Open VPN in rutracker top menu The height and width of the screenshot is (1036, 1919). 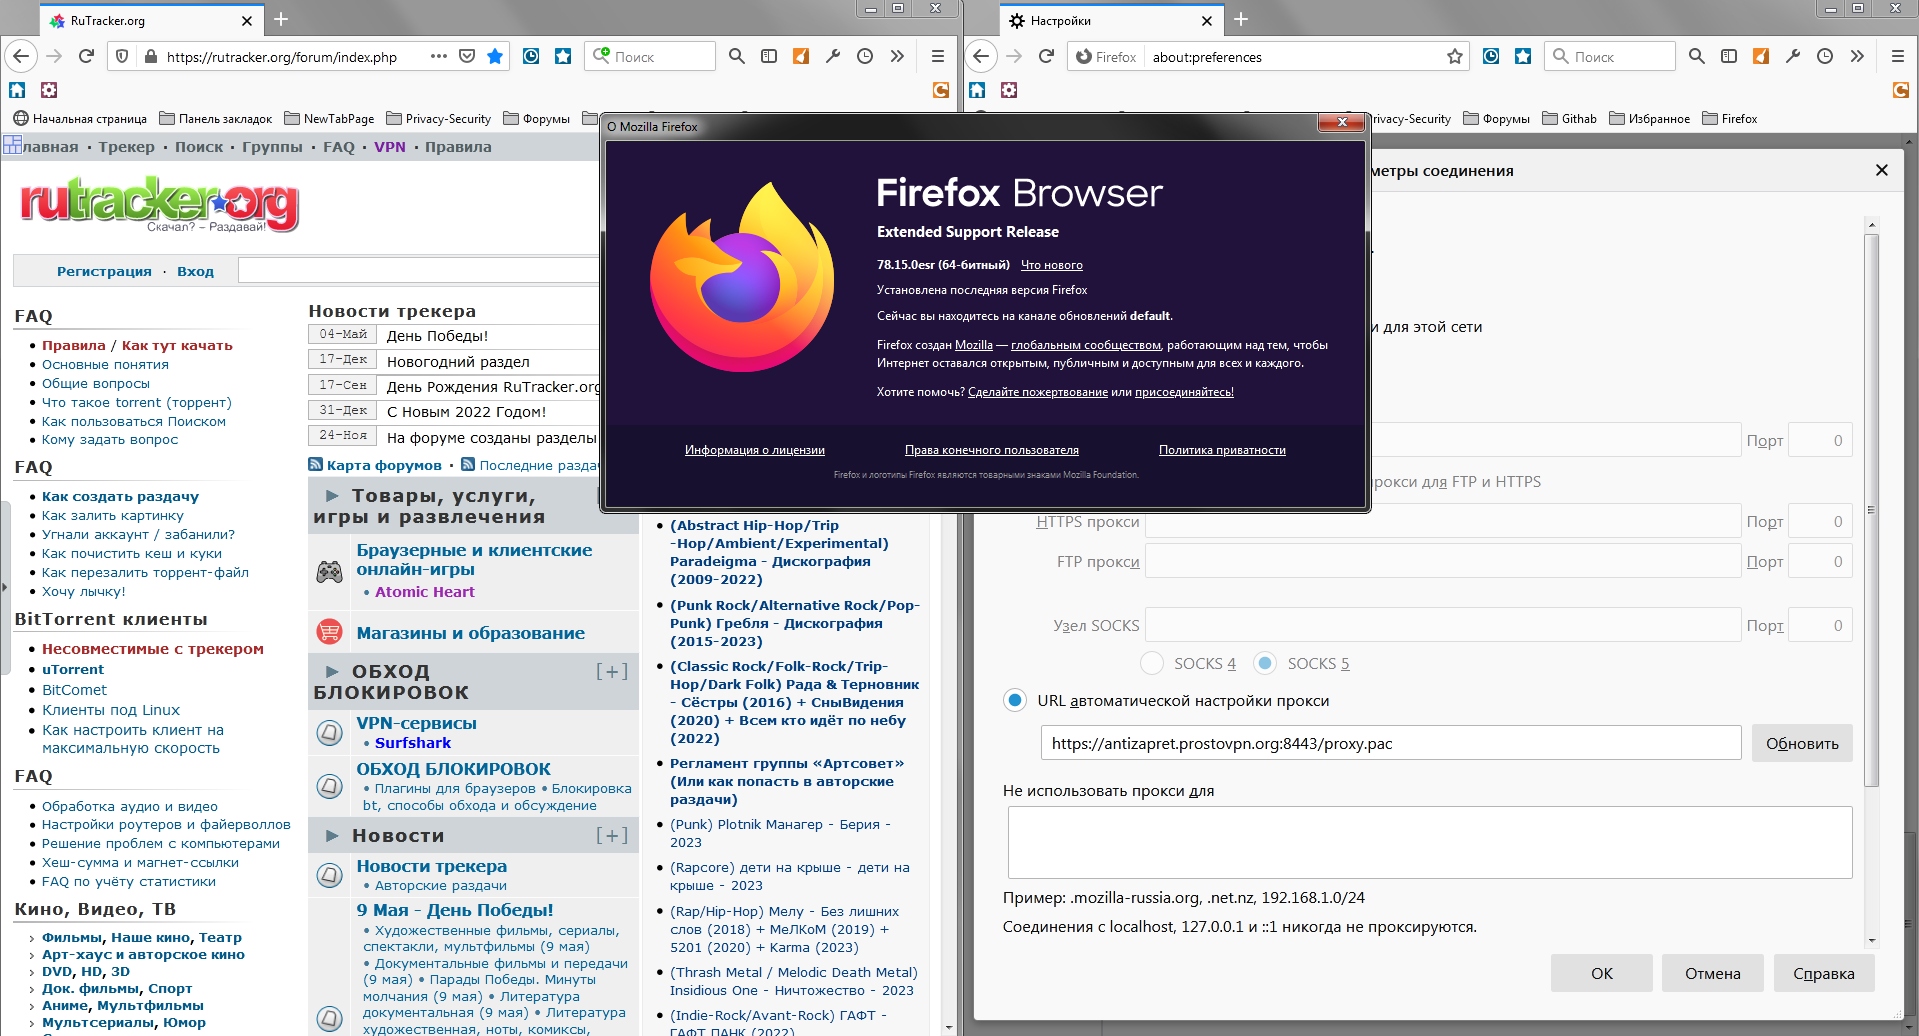(390, 147)
